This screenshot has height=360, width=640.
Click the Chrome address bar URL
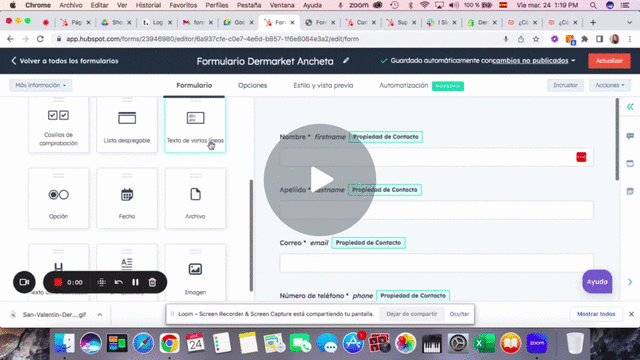[x=212, y=39]
